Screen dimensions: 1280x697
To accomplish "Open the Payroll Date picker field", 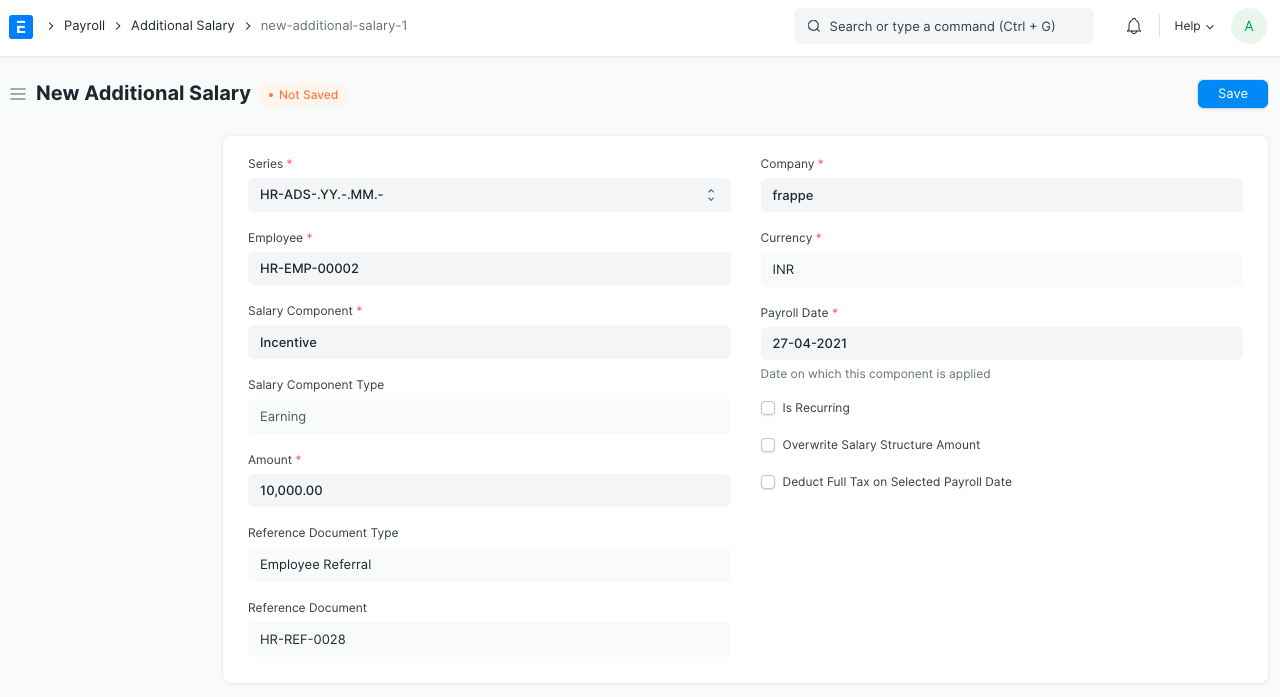I will [1001, 343].
